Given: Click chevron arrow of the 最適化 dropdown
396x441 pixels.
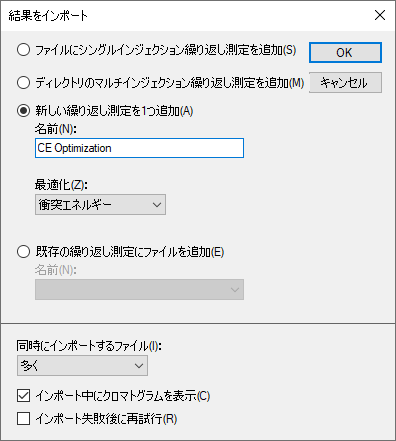Looking at the screenshot, I should pos(157,205).
